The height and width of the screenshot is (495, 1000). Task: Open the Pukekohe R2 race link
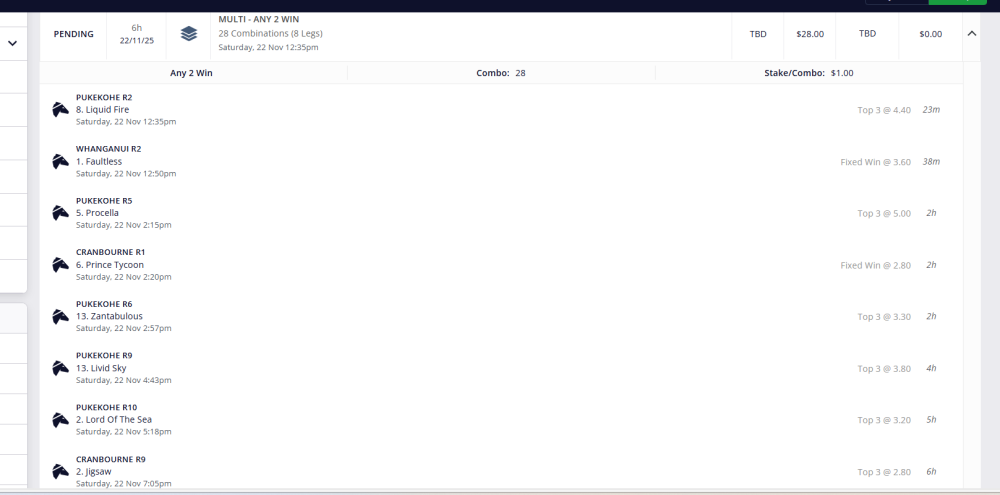click(104, 97)
